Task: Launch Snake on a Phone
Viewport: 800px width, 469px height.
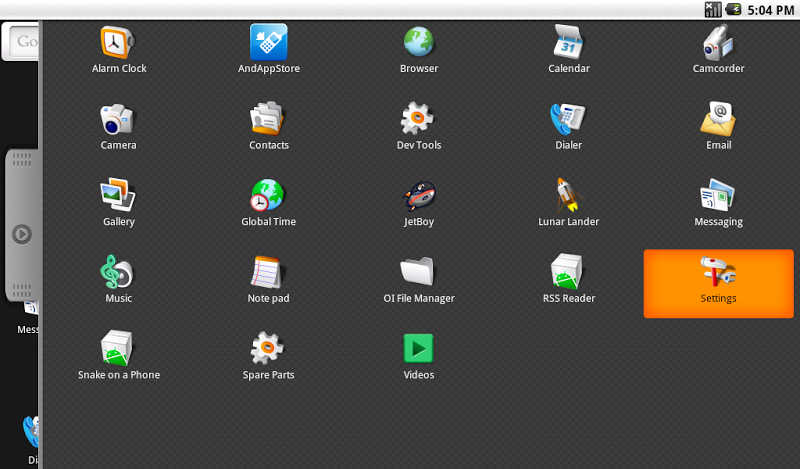Action: [118, 356]
